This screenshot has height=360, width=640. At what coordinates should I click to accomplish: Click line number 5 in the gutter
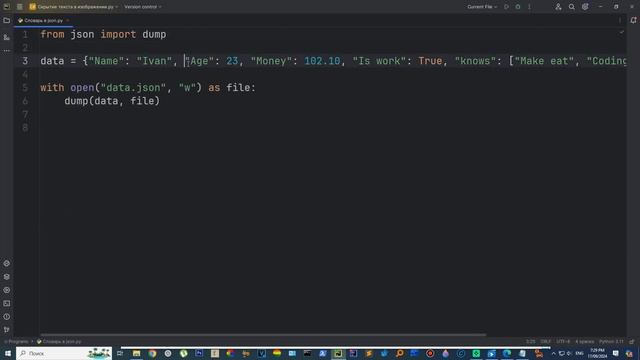[25, 88]
